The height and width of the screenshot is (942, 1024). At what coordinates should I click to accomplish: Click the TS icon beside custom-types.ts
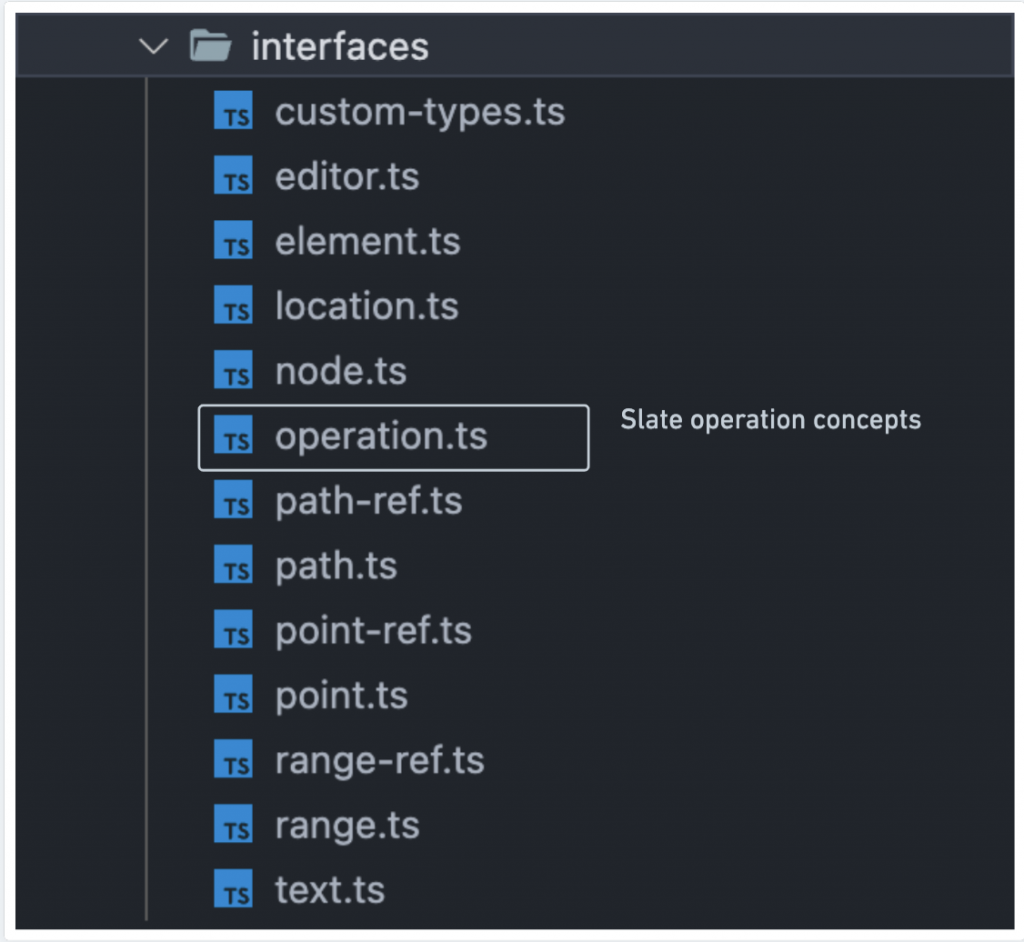234,112
